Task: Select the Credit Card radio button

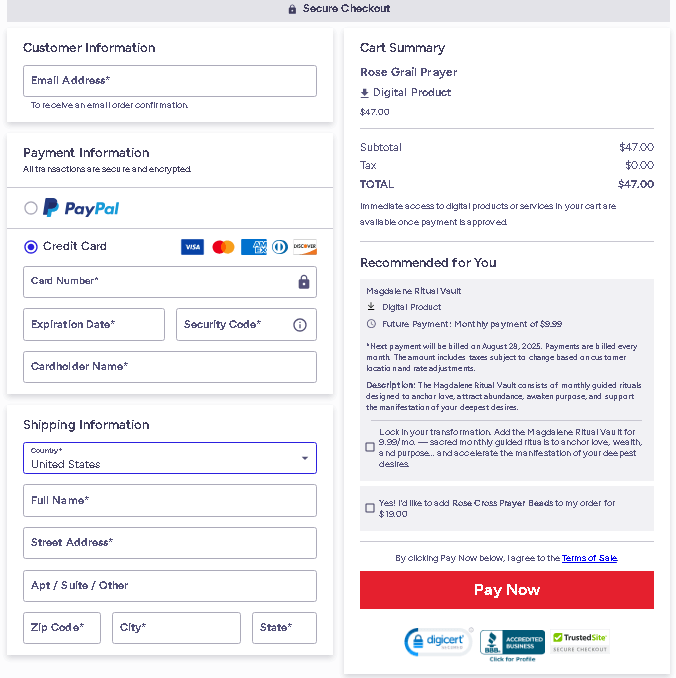Action: pyautogui.click(x=31, y=247)
